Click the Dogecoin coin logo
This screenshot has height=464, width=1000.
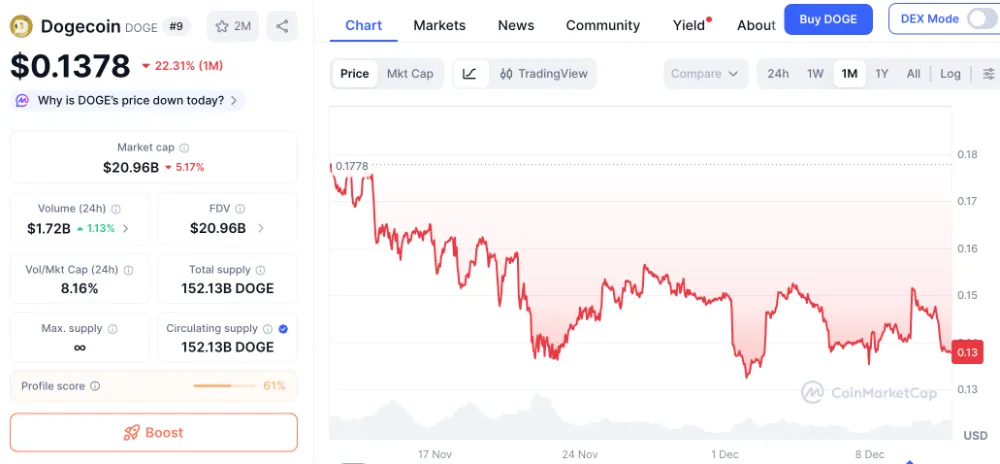(x=22, y=26)
